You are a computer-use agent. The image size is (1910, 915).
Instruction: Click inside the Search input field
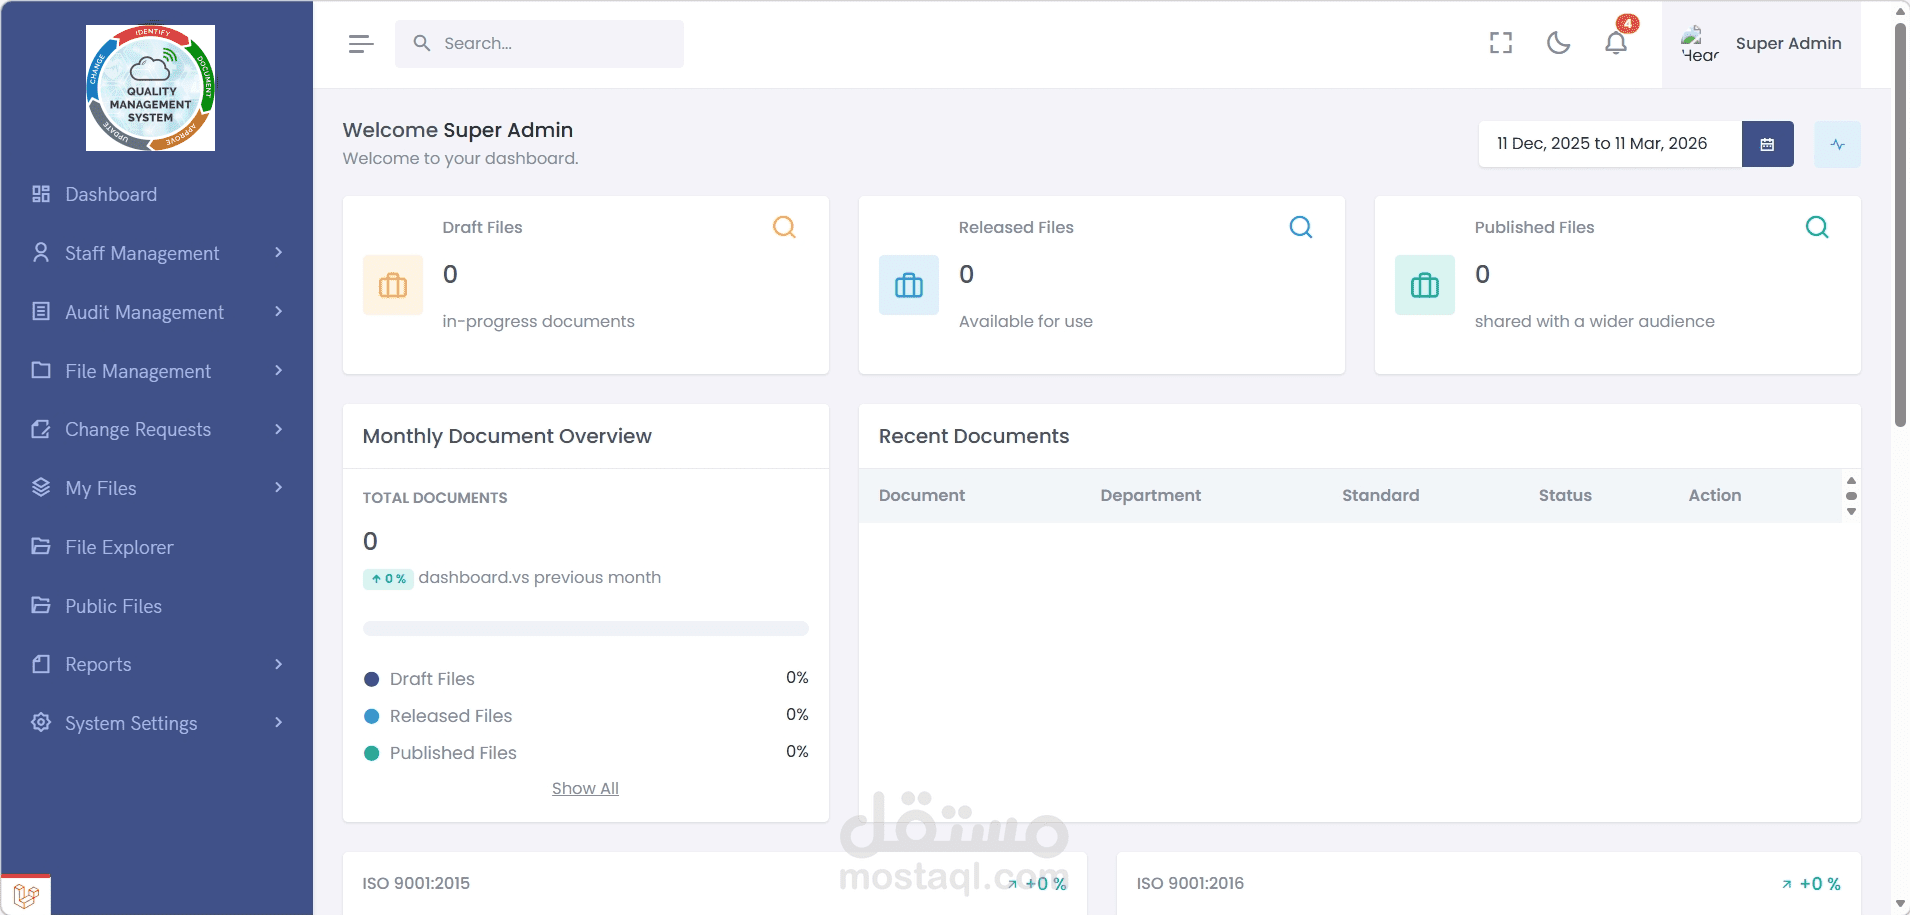pyautogui.click(x=540, y=43)
